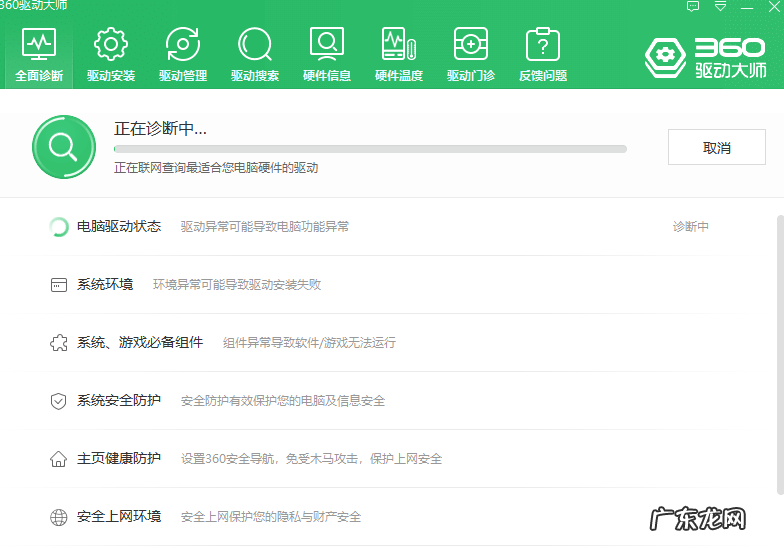Click the large green magnifier diagnosis icon
Screen dimensions: 784x548
coord(64,147)
